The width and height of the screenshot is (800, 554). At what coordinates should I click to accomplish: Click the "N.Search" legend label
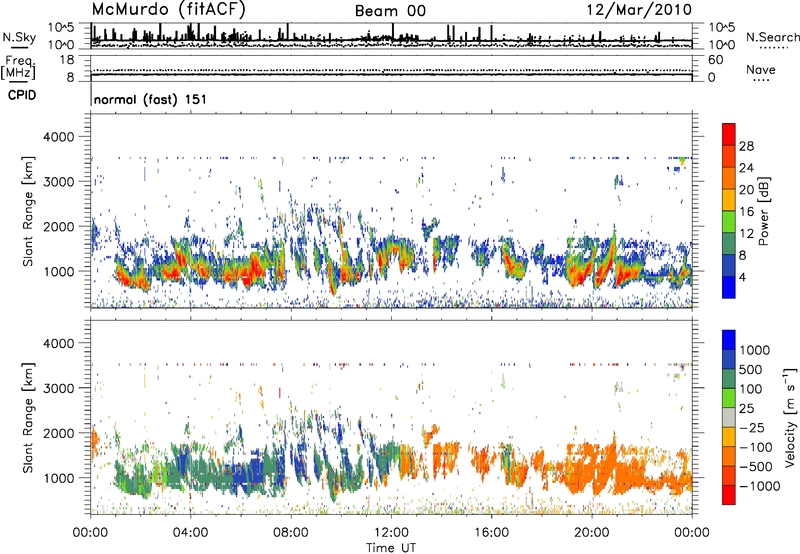pyautogui.click(x=772, y=37)
